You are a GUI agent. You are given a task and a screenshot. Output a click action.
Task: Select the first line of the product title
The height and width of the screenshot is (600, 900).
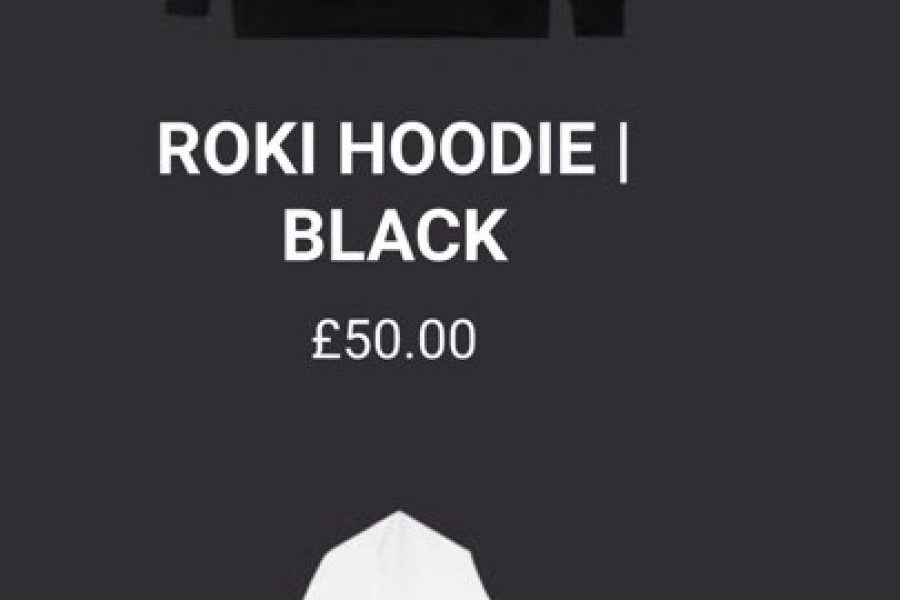394,150
